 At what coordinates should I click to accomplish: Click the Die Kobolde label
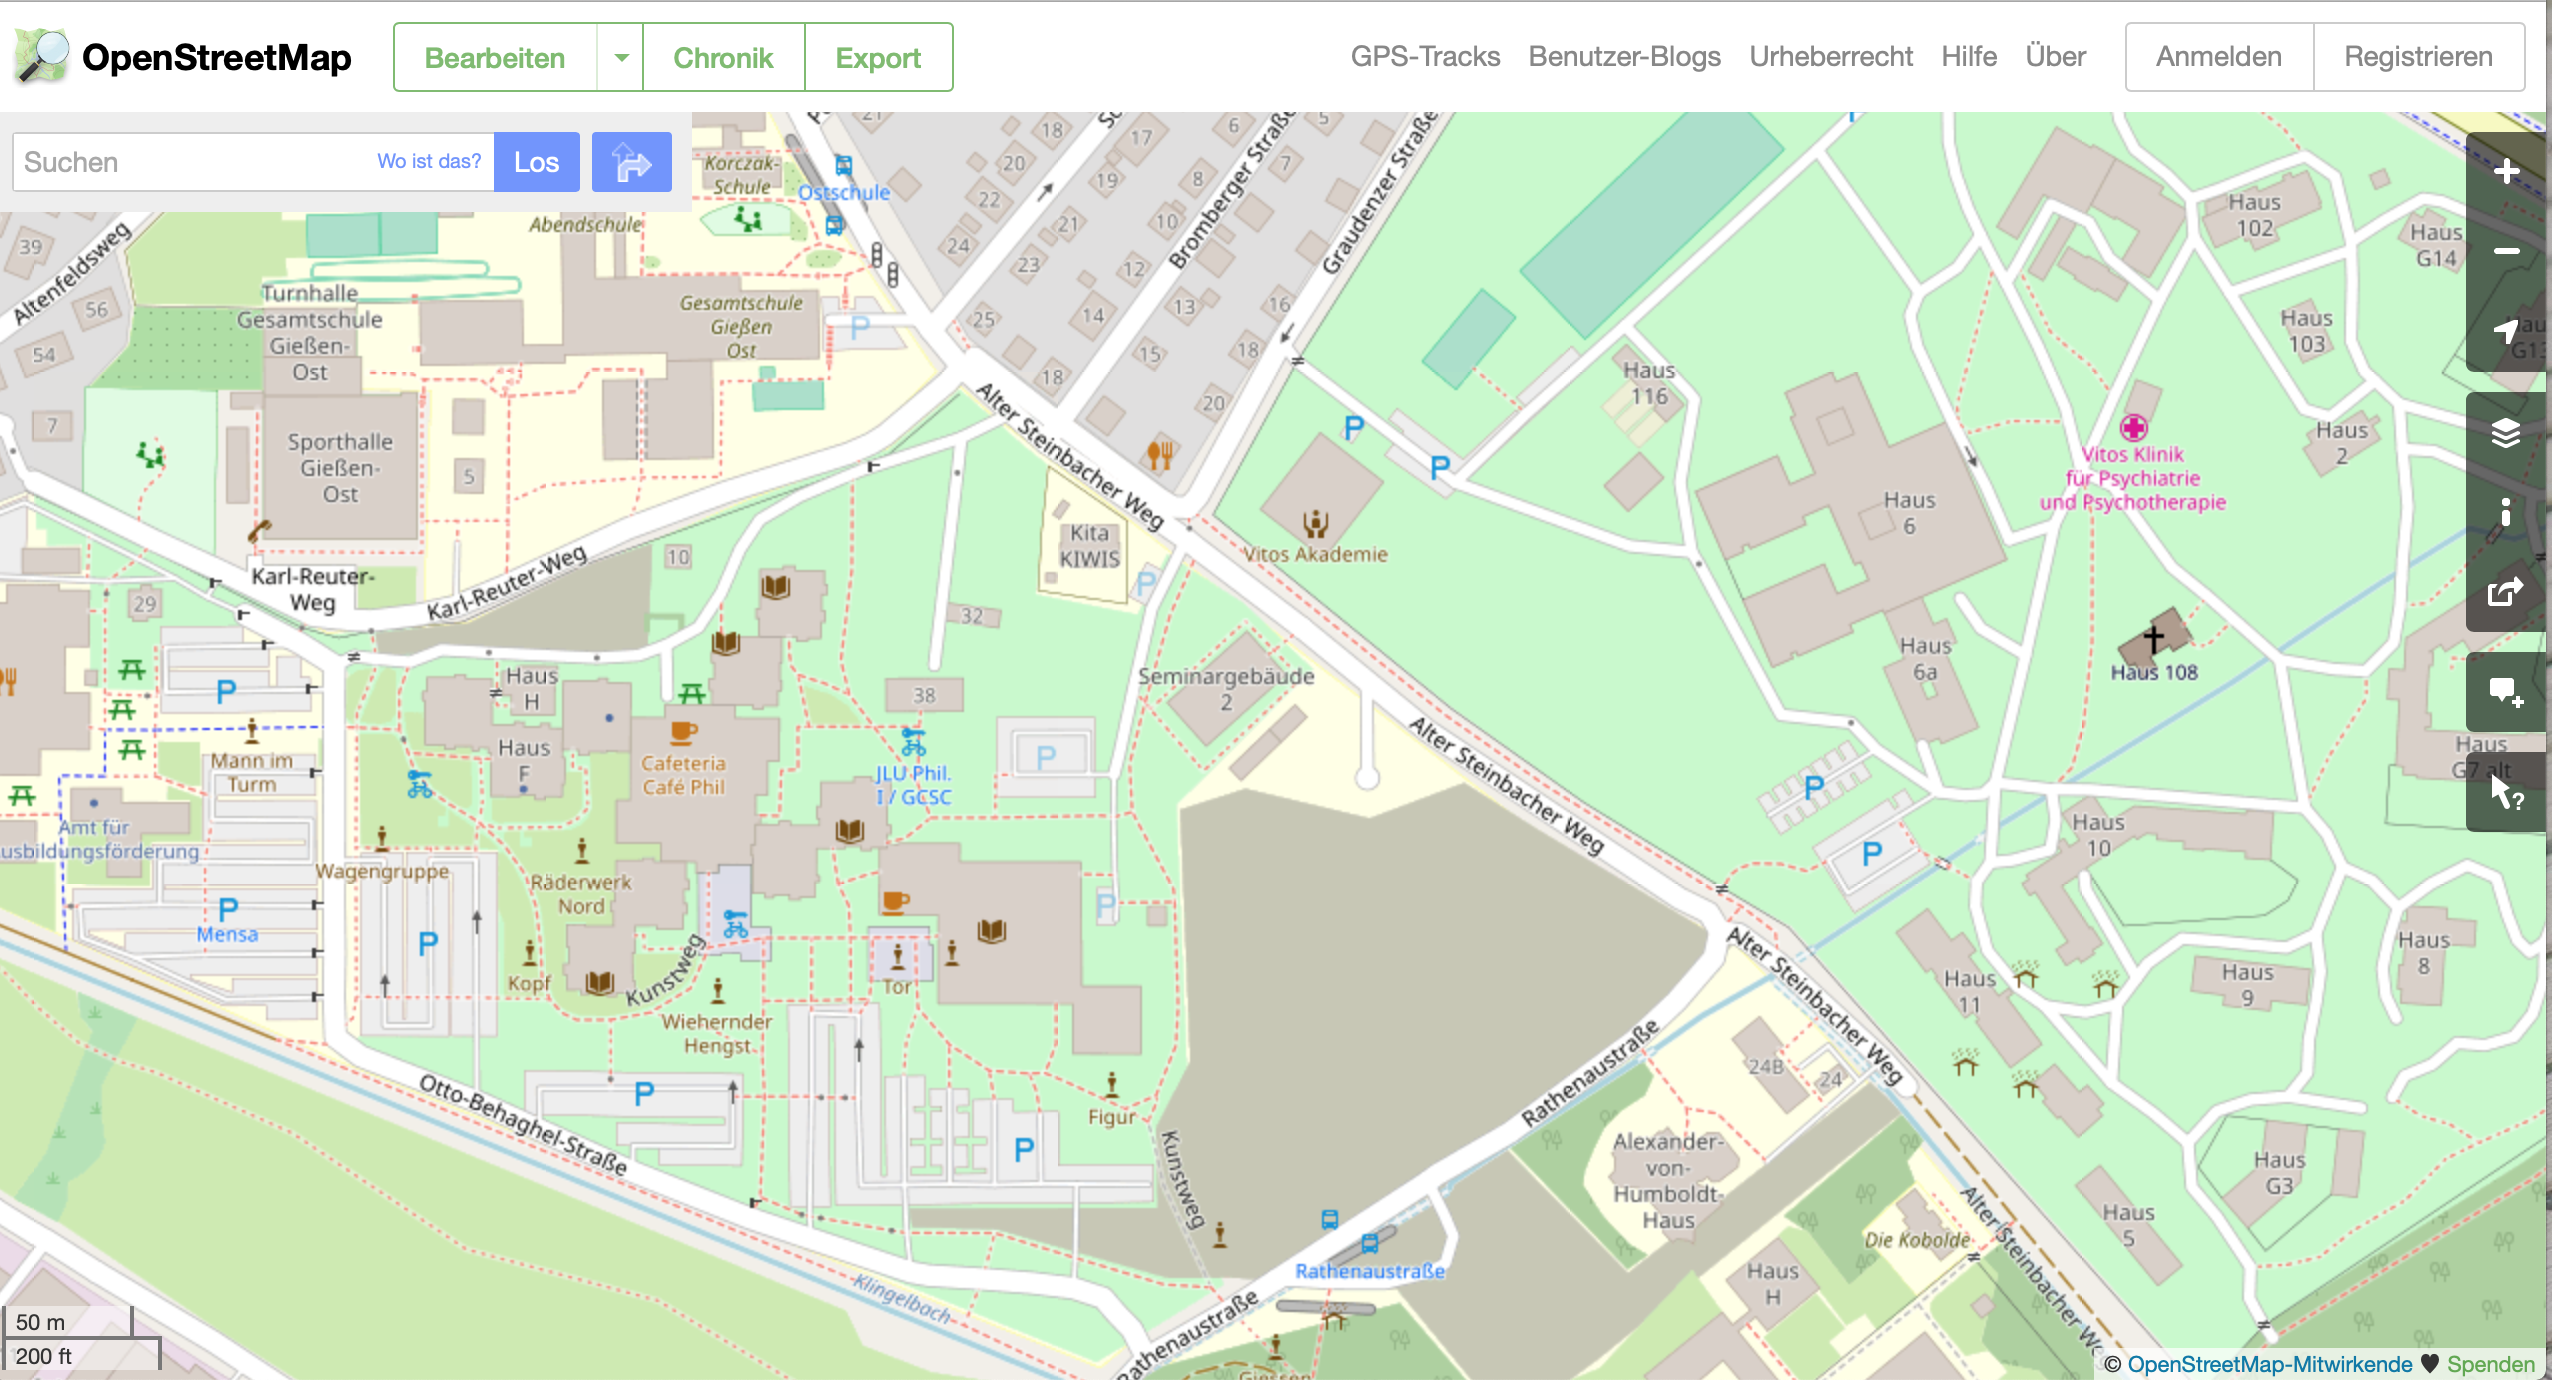(x=1917, y=1240)
